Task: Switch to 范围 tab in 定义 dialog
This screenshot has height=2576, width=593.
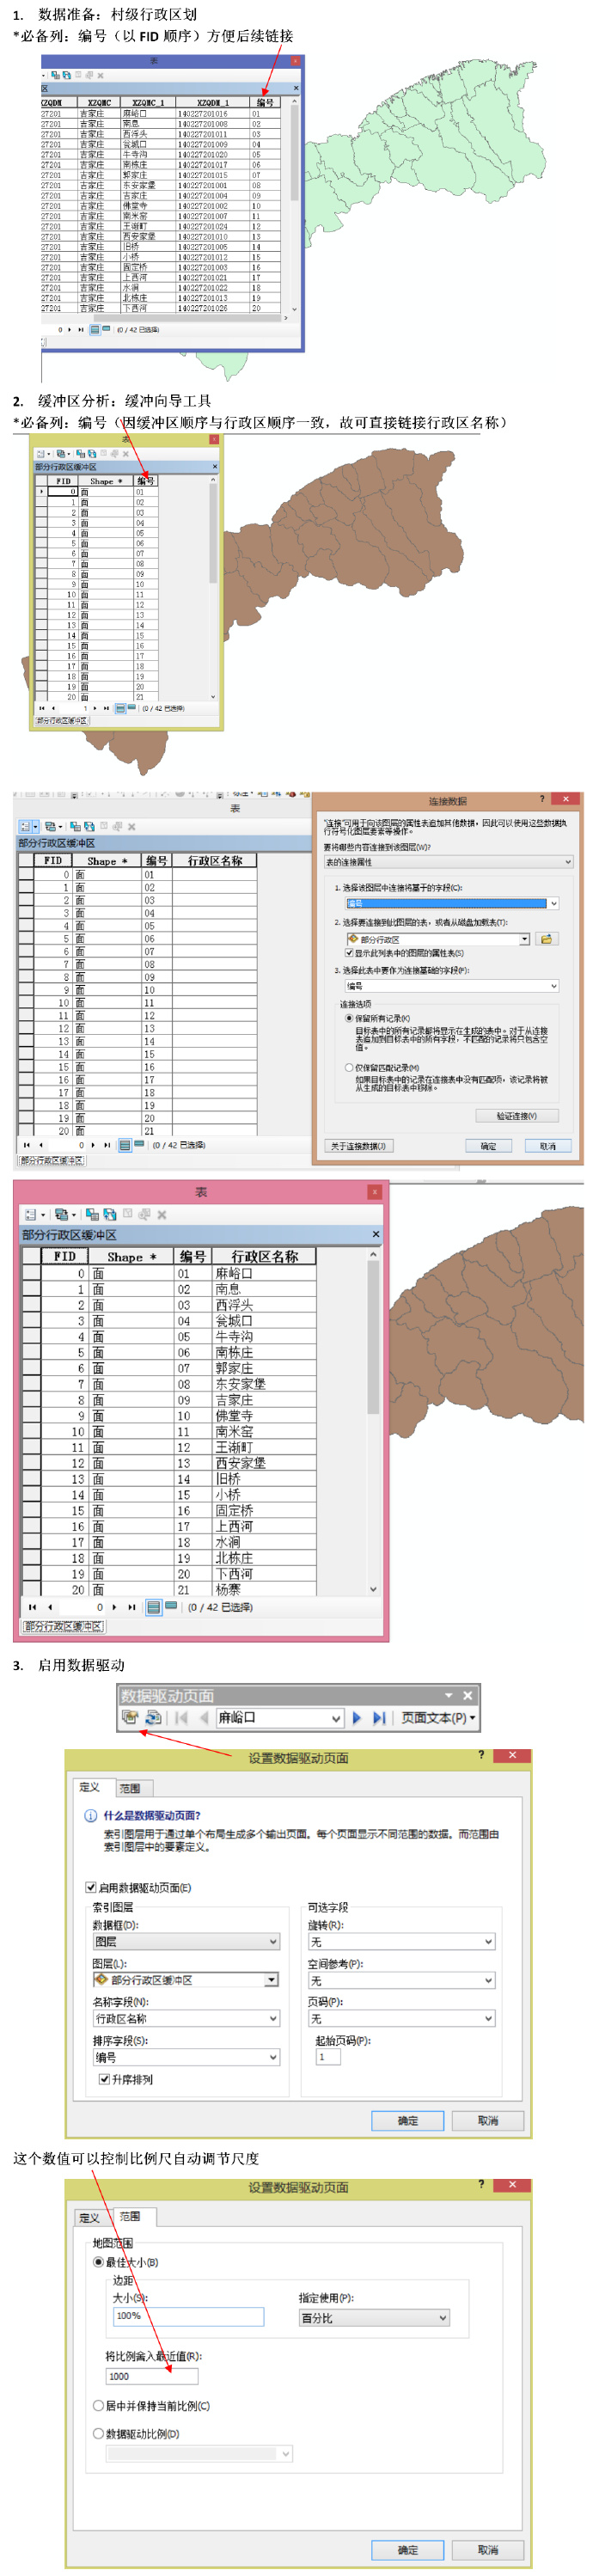Action: click(x=130, y=1788)
